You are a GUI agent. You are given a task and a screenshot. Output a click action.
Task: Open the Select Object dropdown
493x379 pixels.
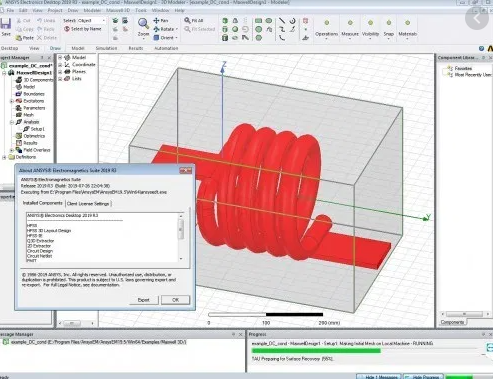pos(84,21)
